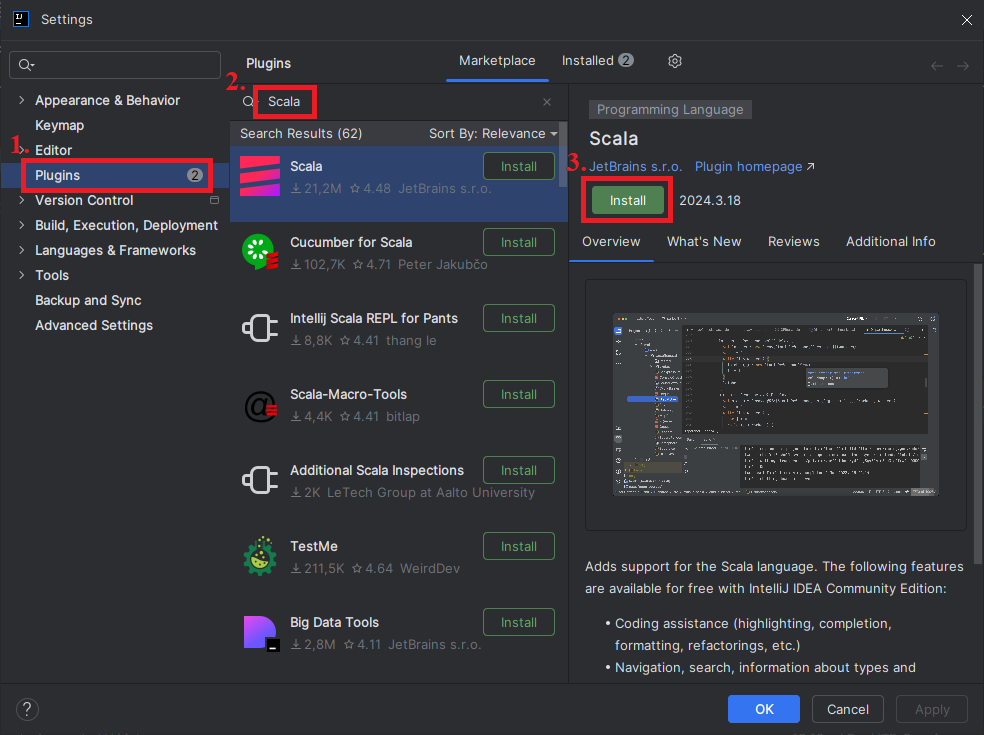Image resolution: width=984 pixels, height=735 pixels.
Task: Select the Version Control tree item
Action: (84, 200)
